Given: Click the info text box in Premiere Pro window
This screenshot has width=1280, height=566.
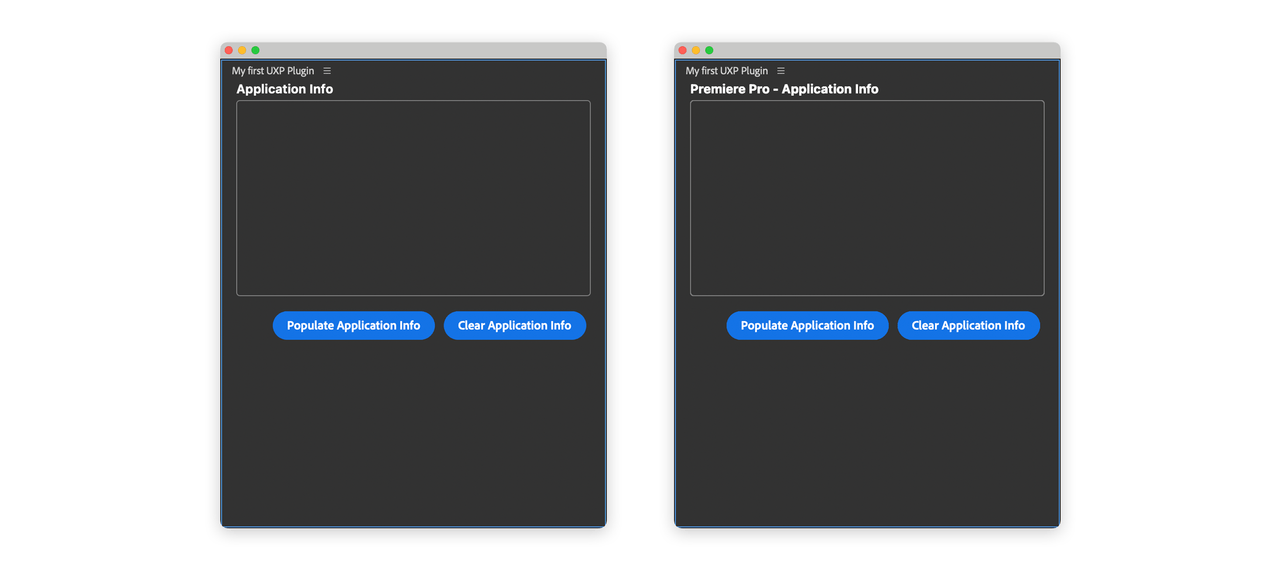Looking at the screenshot, I should pos(867,198).
